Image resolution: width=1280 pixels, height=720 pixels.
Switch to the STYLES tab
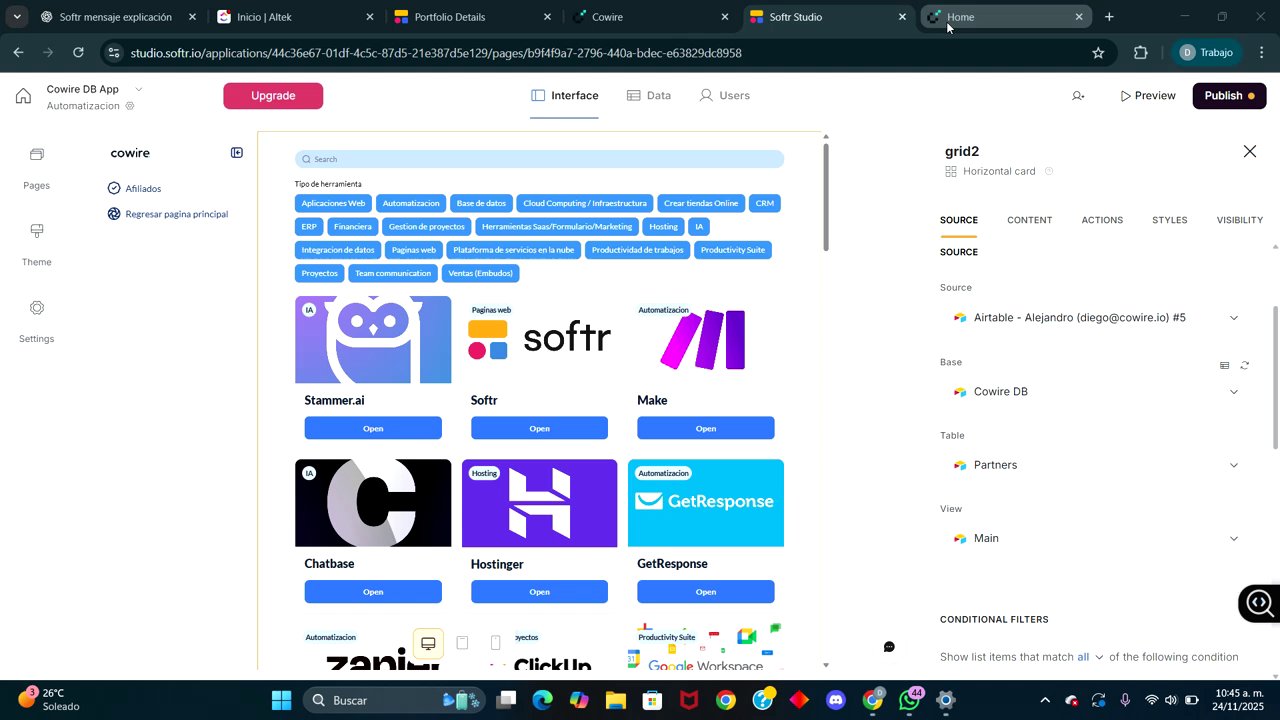[1169, 220]
